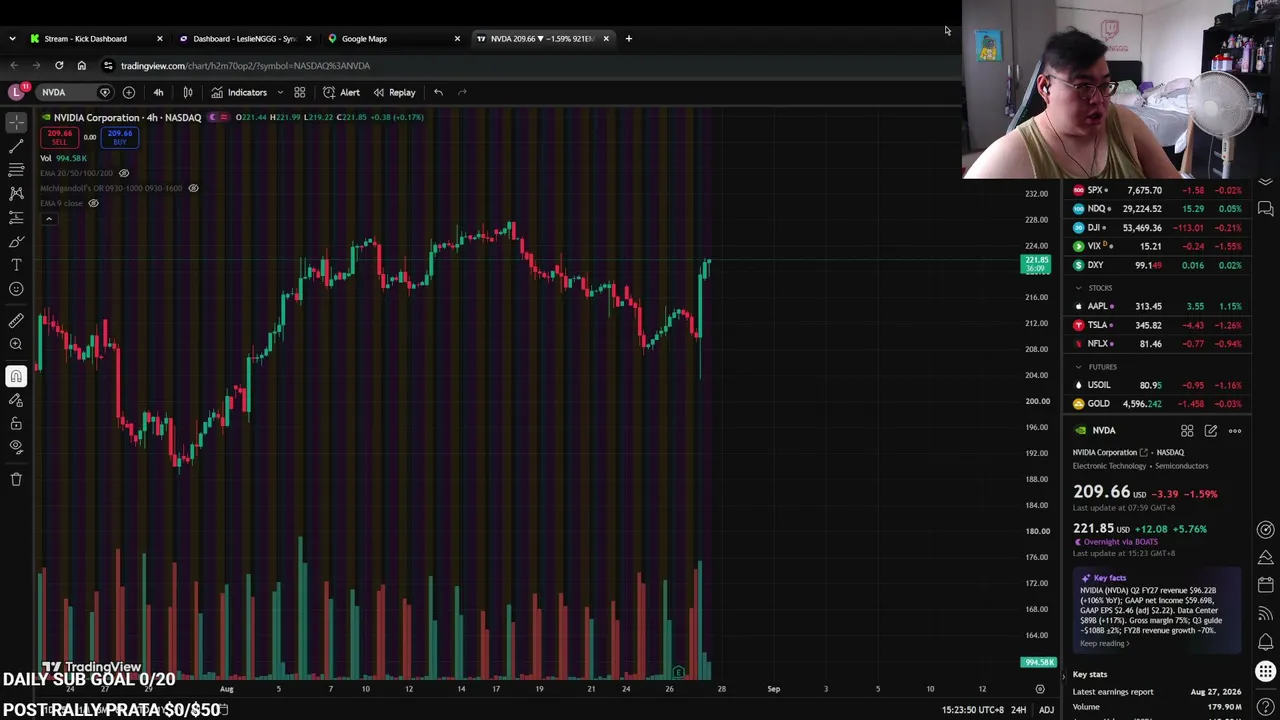Image resolution: width=1280 pixels, height=720 pixels.
Task: Open the Indicators dialog
Action: click(239, 92)
